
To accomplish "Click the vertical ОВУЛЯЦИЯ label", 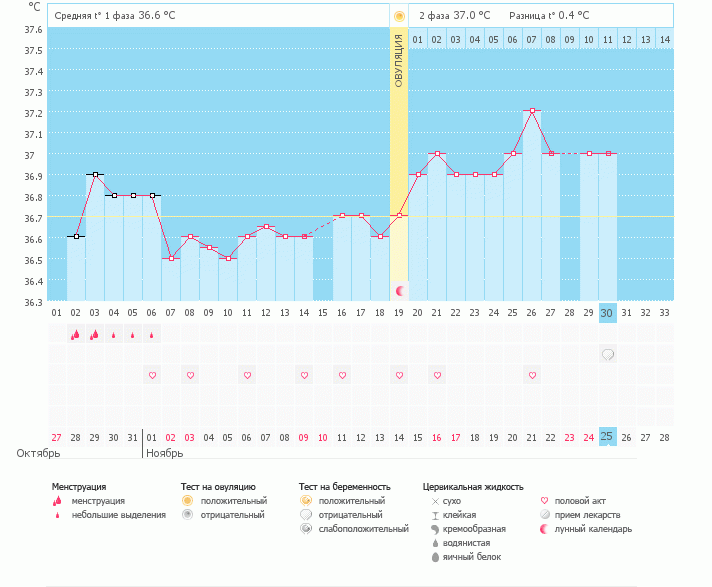I will point(399,62).
